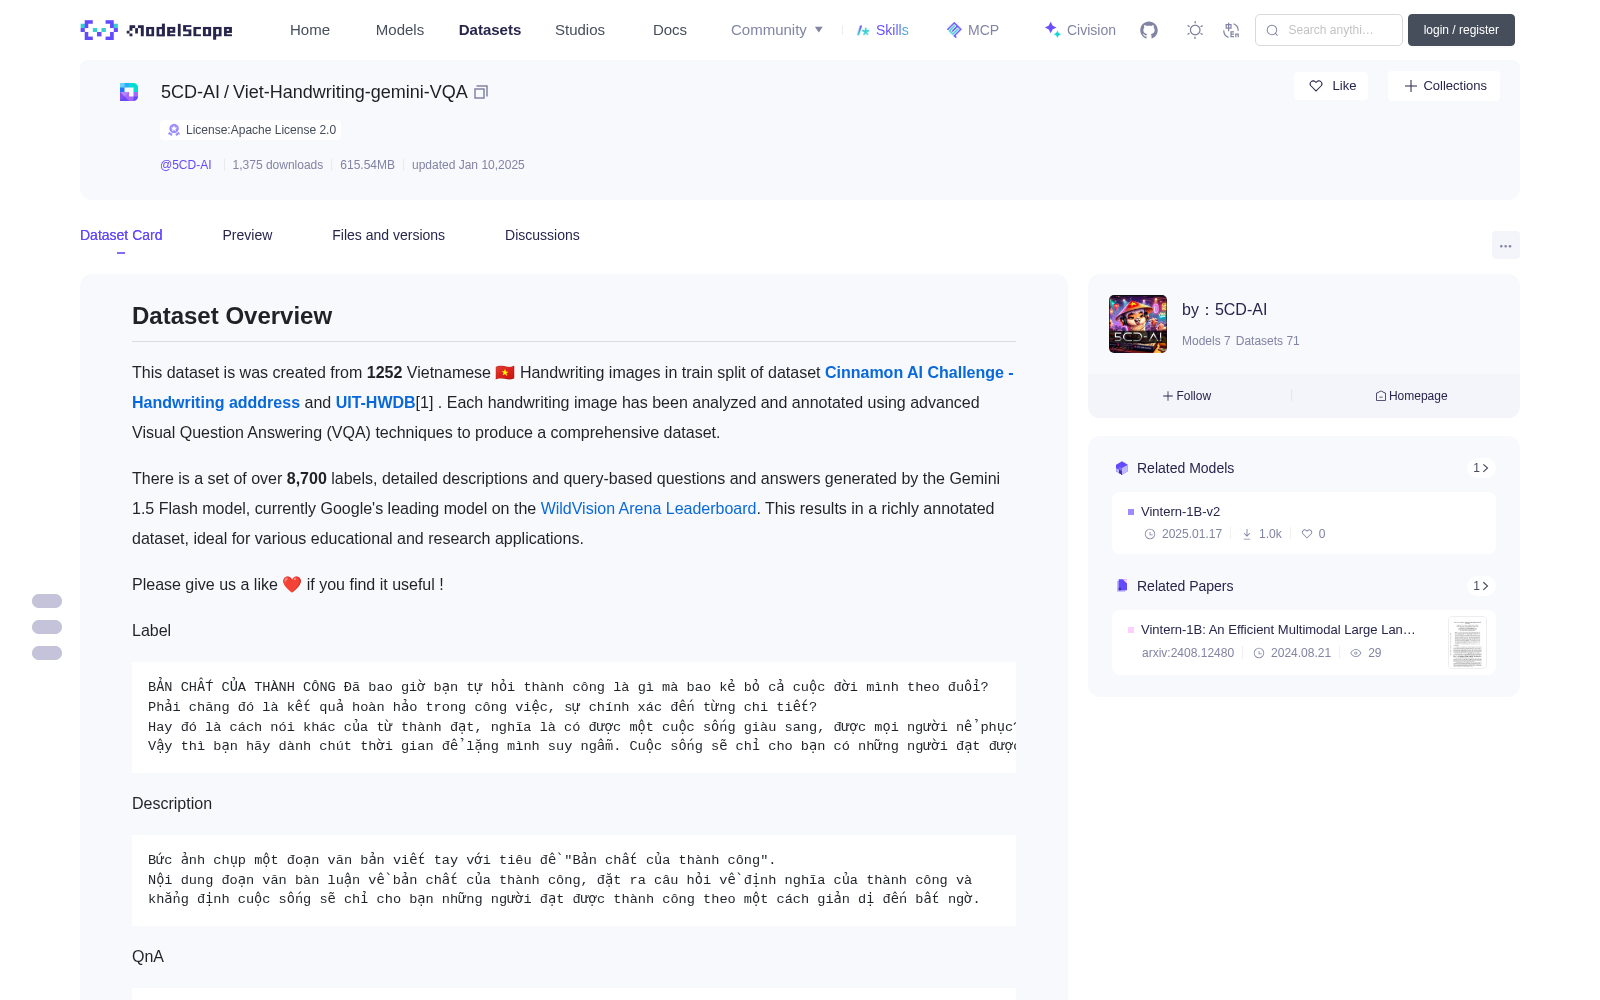The width and height of the screenshot is (1600, 1000).
Task: Switch to the Dataset Card tab
Action: click(121, 235)
